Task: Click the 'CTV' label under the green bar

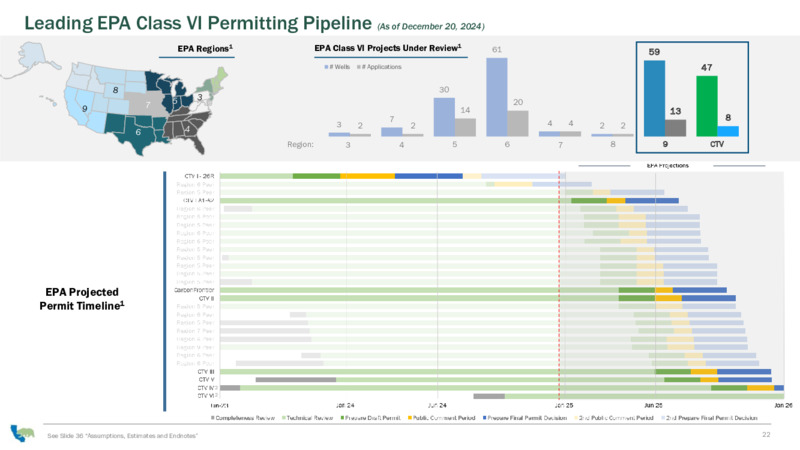Action: click(717, 144)
